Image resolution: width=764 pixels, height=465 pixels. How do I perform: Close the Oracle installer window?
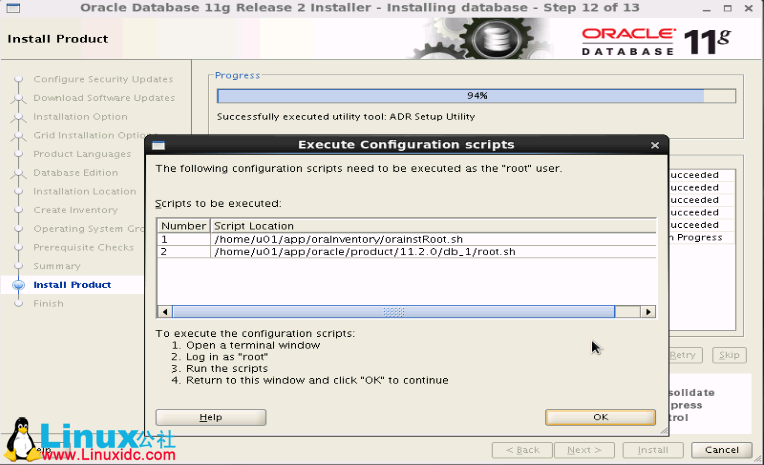pos(749,8)
